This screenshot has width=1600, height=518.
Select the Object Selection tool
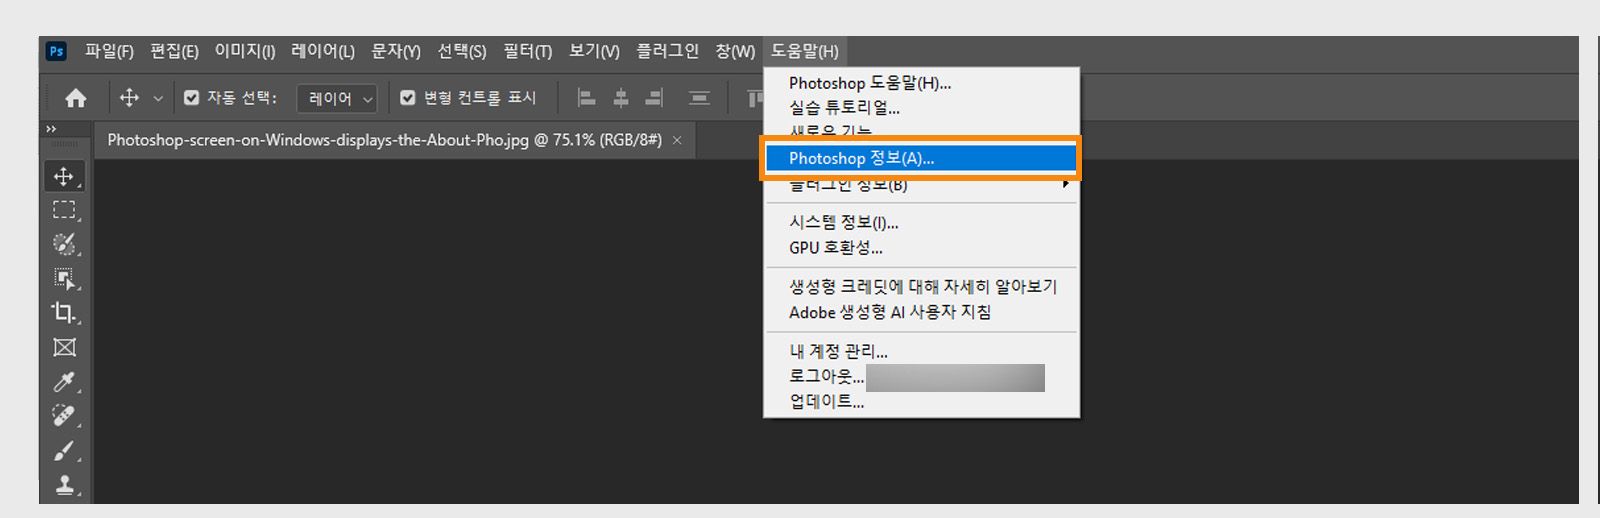[64, 278]
